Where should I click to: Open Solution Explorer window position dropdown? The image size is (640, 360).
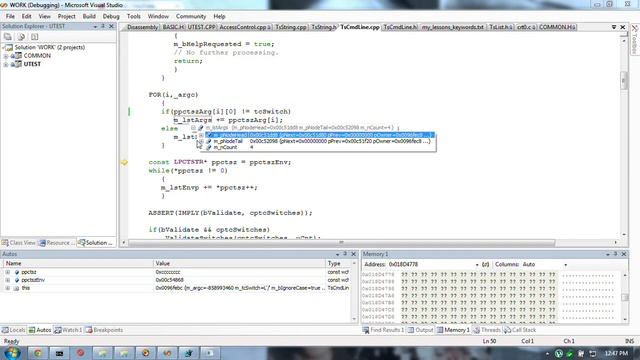[x=95, y=26]
